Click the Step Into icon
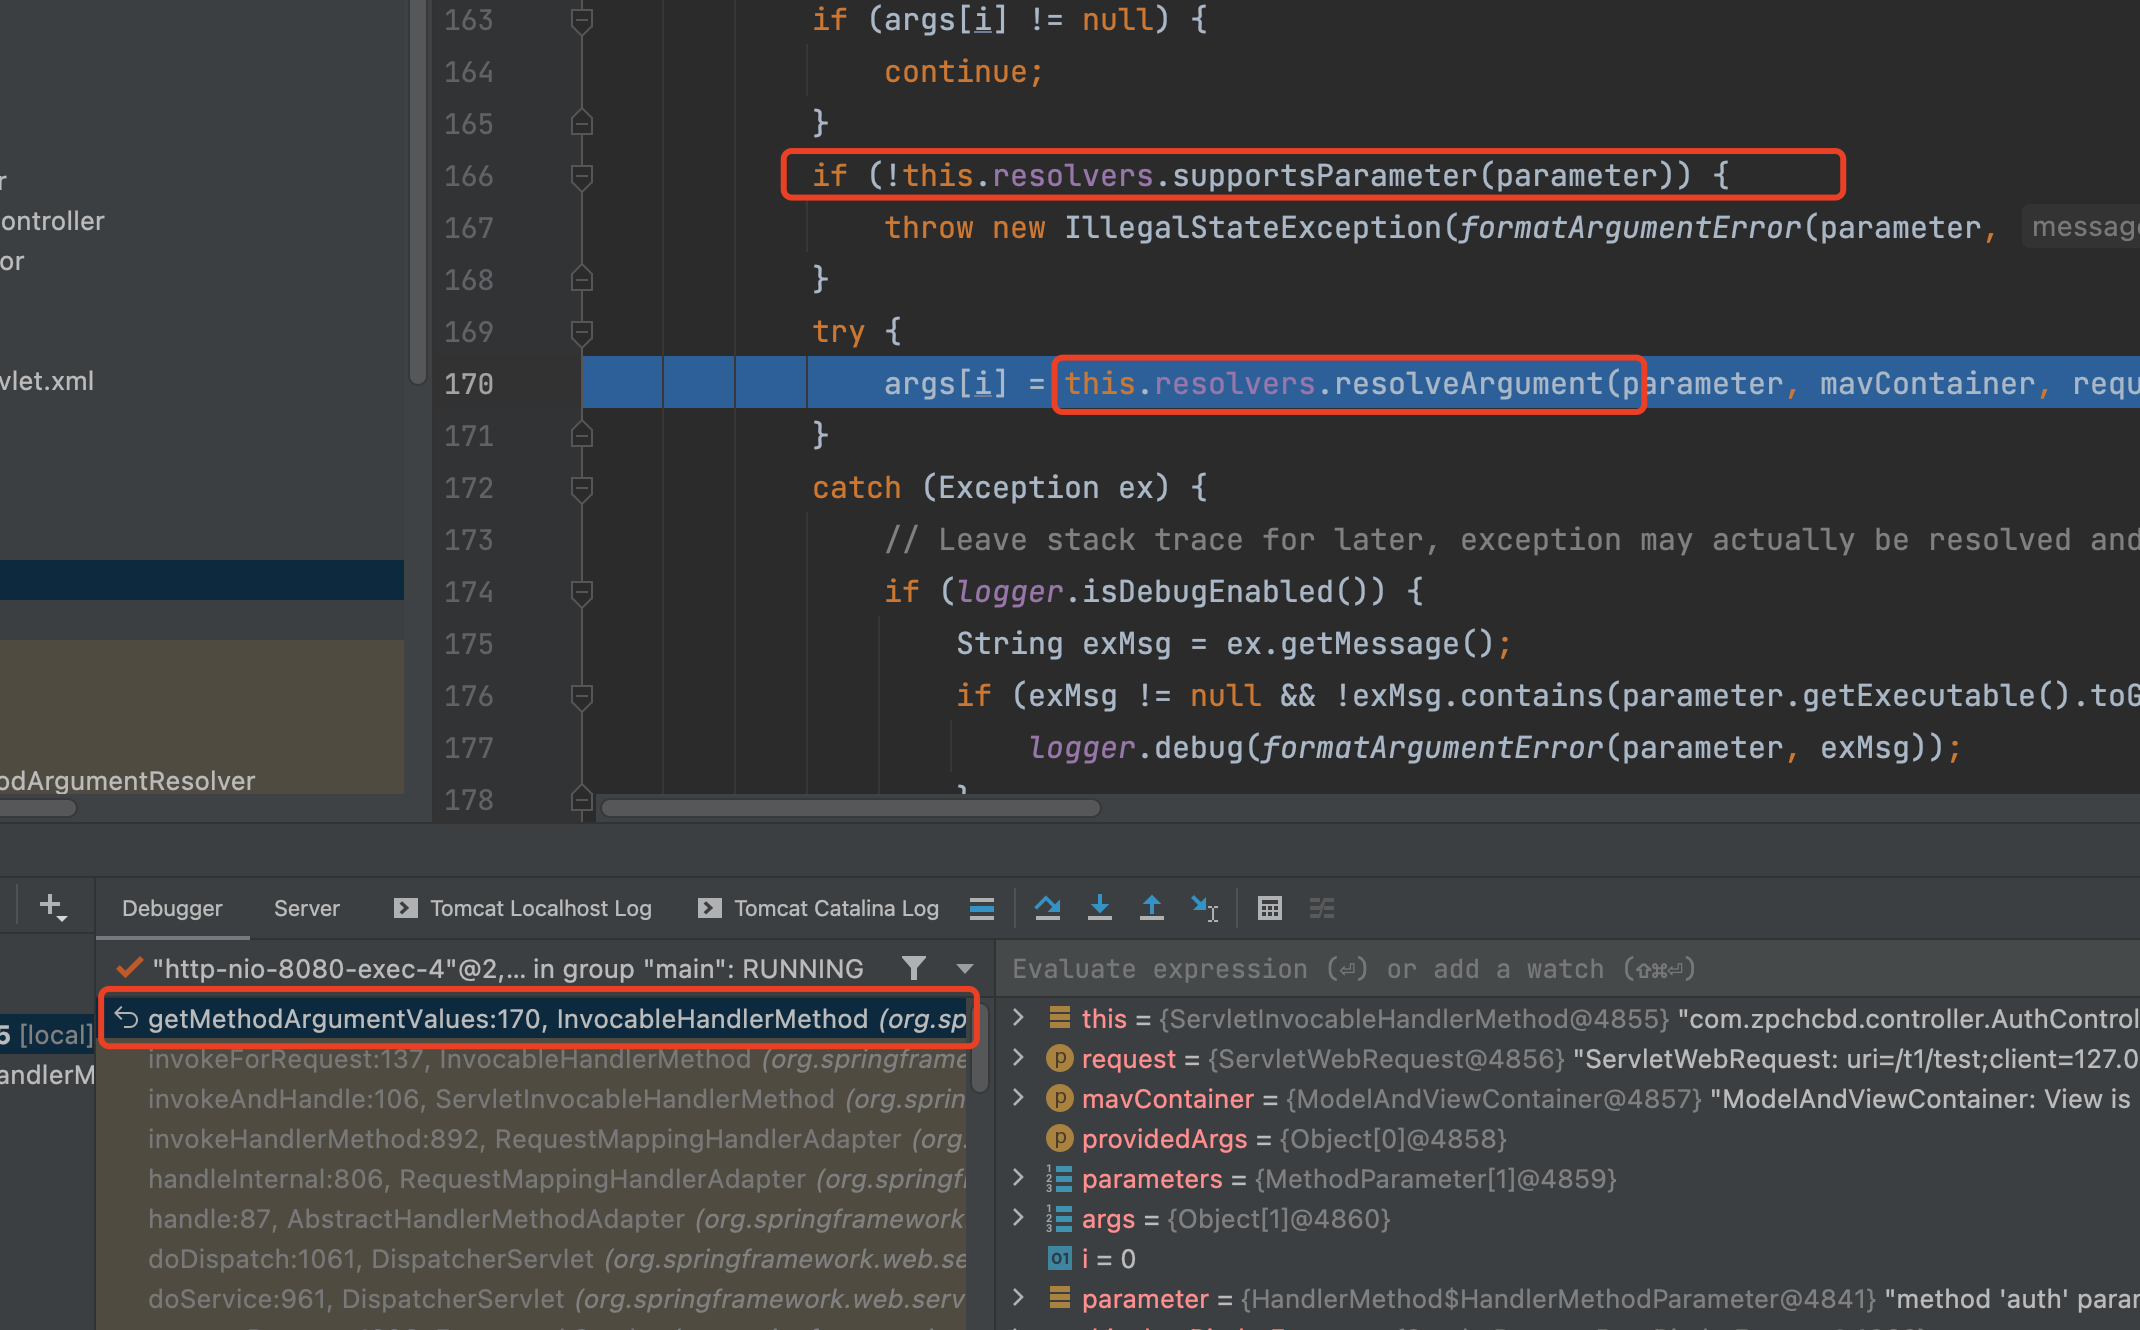This screenshot has height=1330, width=2140. point(1099,908)
